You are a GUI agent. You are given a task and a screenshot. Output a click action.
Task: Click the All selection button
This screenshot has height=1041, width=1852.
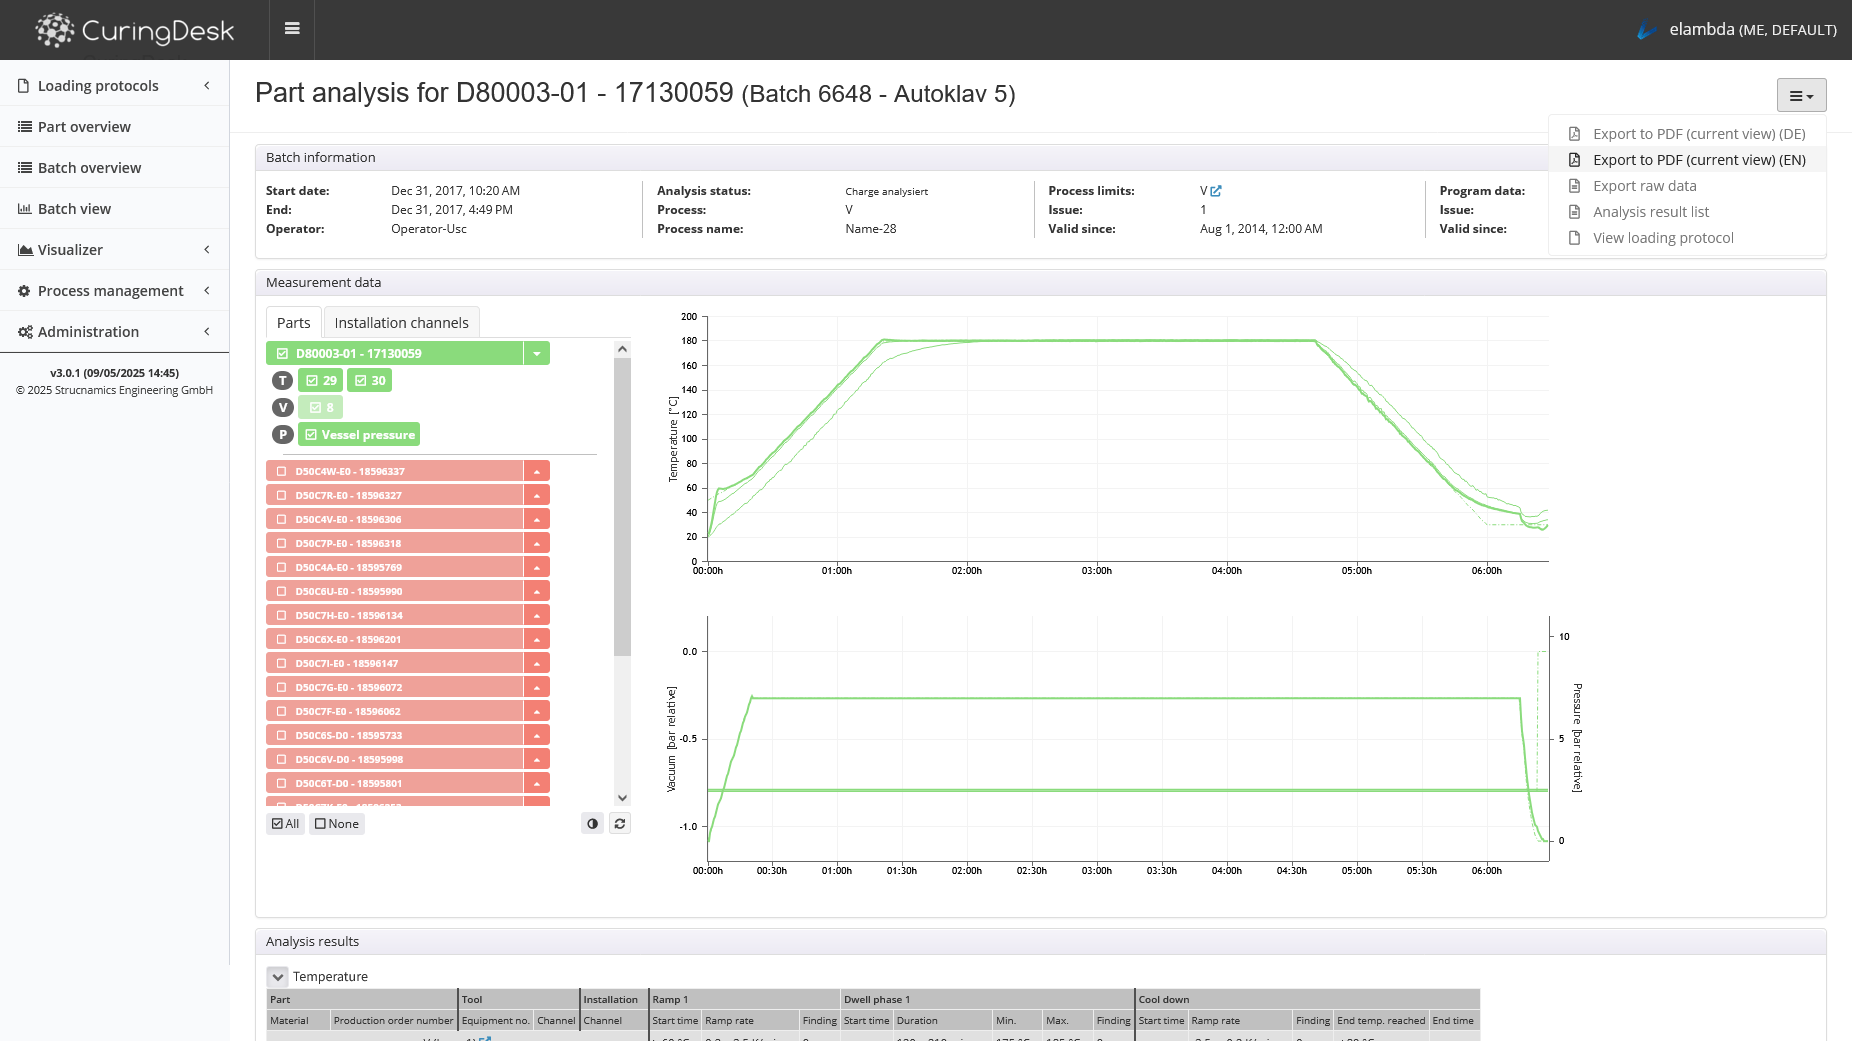tap(286, 824)
